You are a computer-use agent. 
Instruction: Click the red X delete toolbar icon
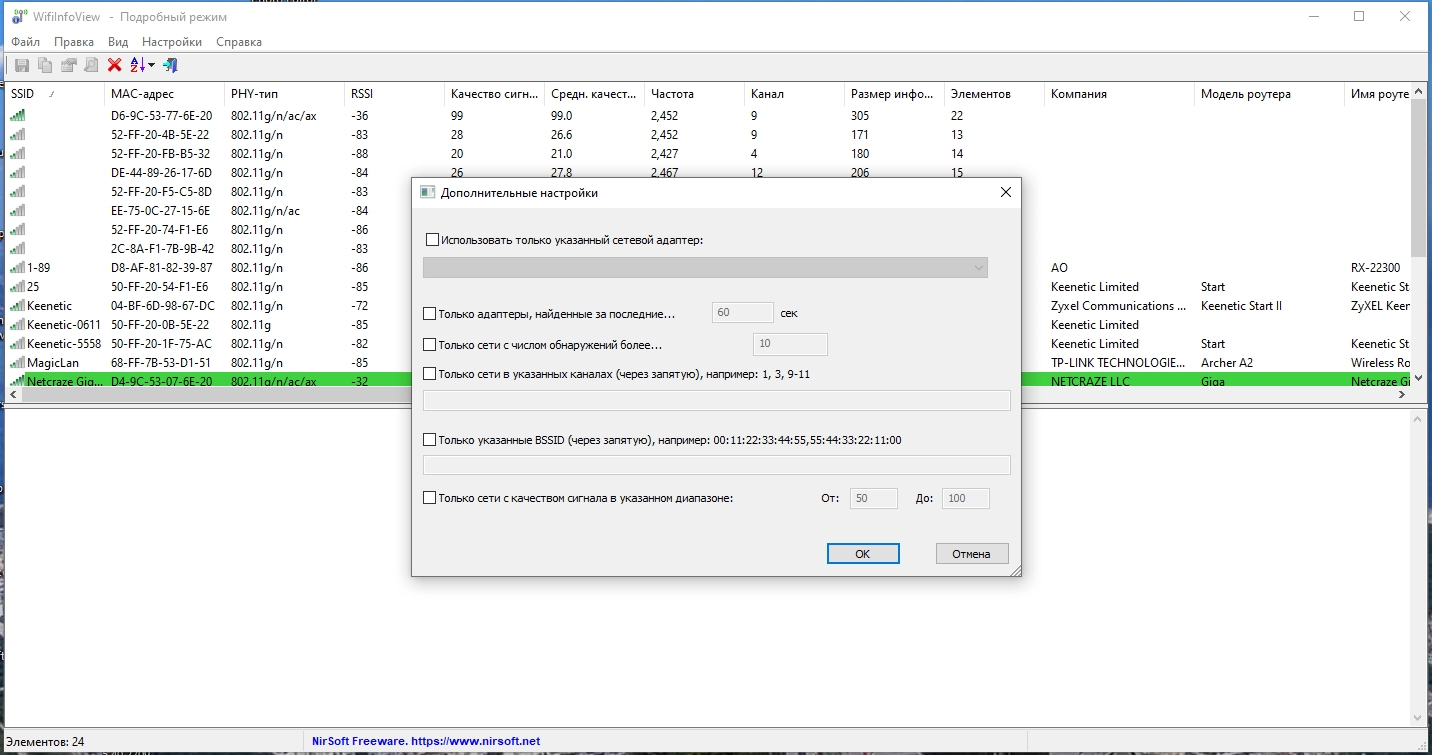(x=115, y=65)
